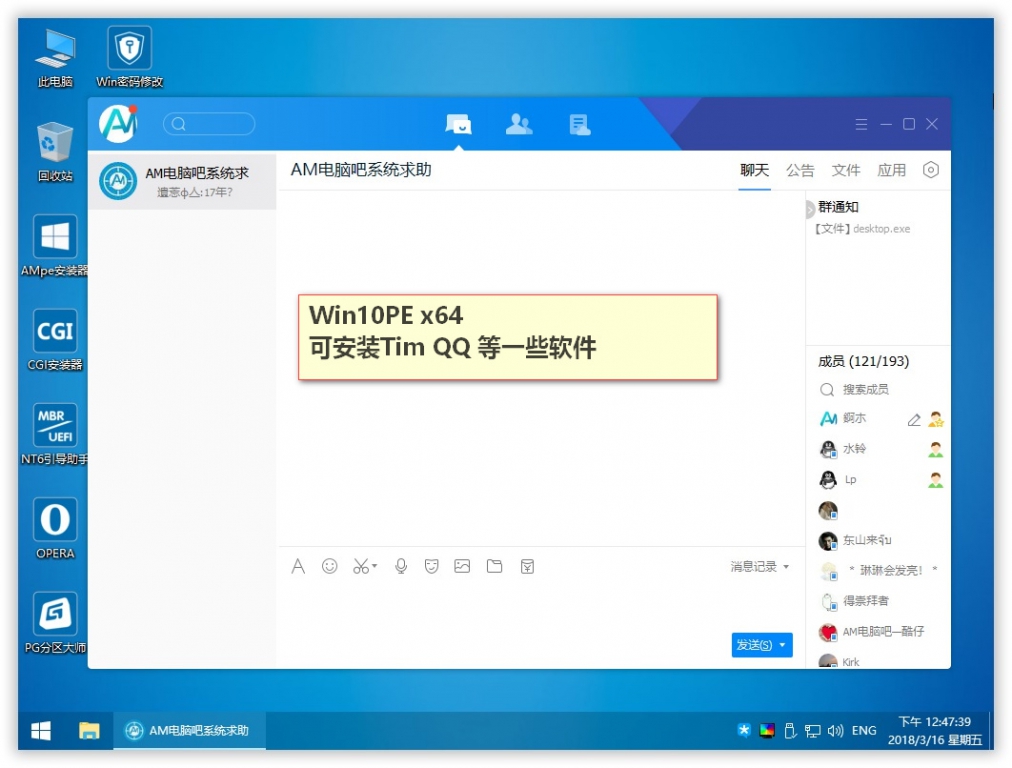
Task: Open the contacts people icon
Action: tap(519, 123)
